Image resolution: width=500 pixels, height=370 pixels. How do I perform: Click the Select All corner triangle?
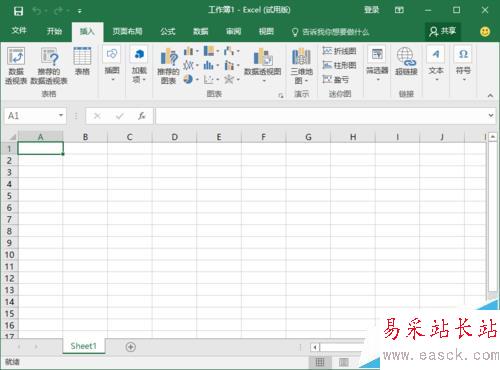[x=12, y=137]
